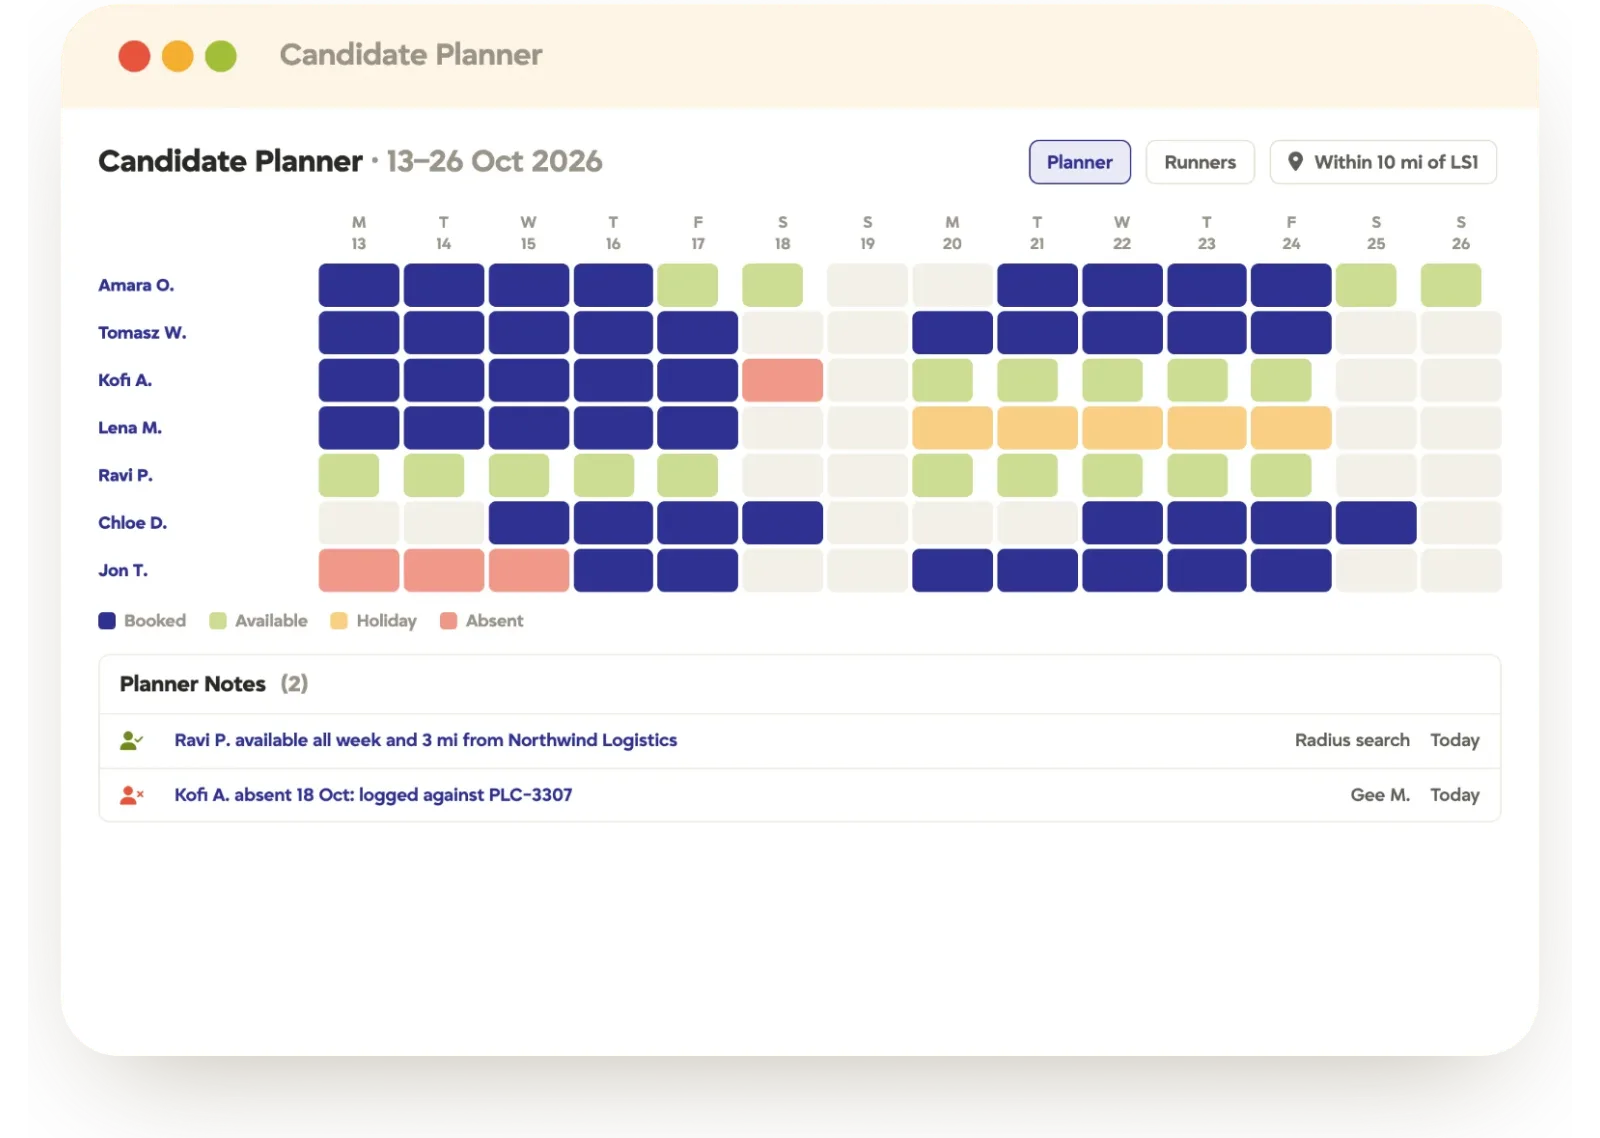The image size is (1600, 1138).
Task: Open the Within 10 mi of LS1 filter
Action: [1383, 162]
